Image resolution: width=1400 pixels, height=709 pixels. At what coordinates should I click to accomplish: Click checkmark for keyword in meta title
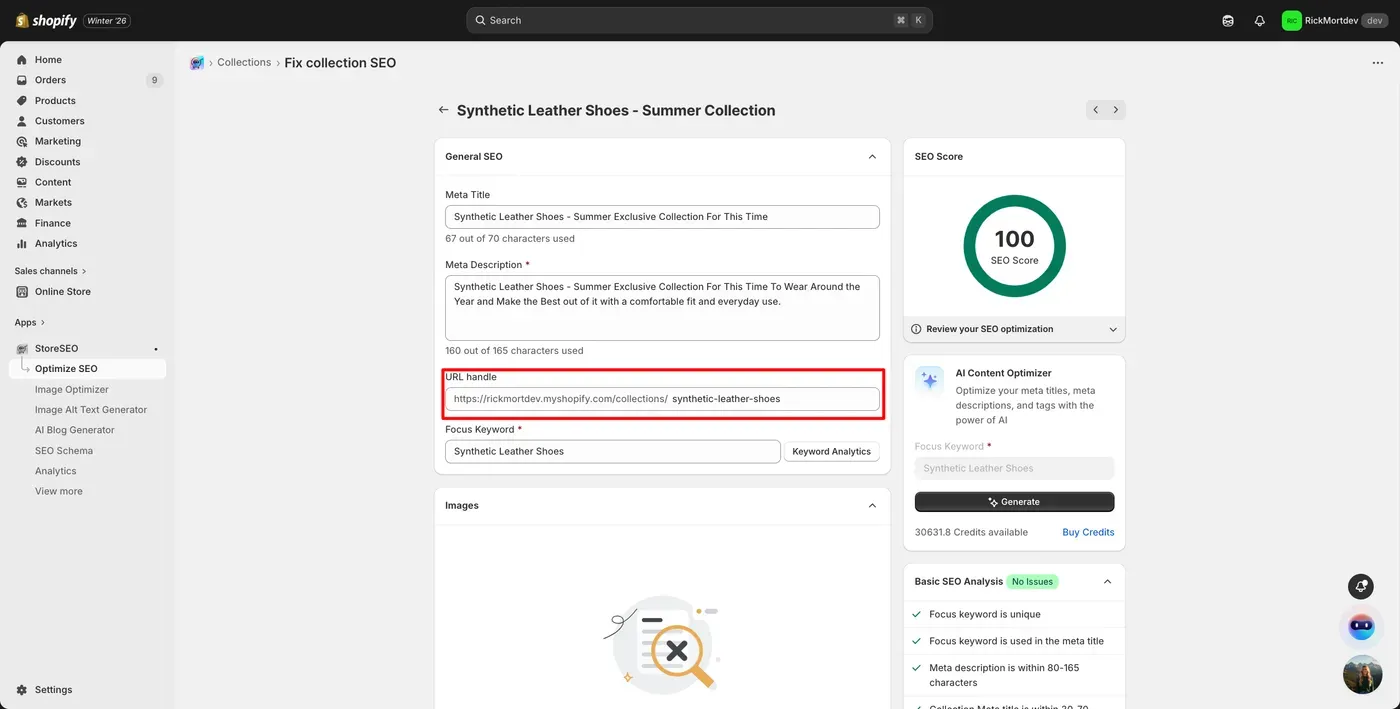point(917,641)
